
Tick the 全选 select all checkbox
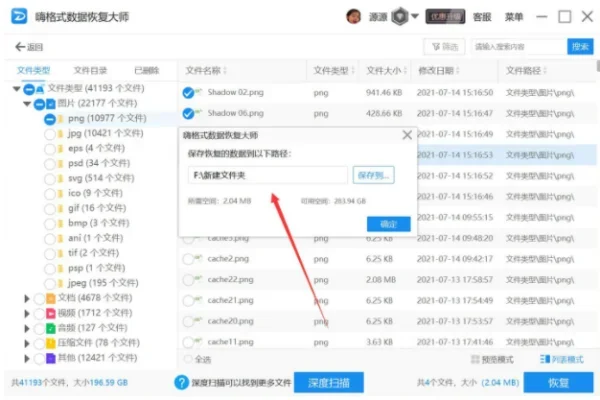188,359
